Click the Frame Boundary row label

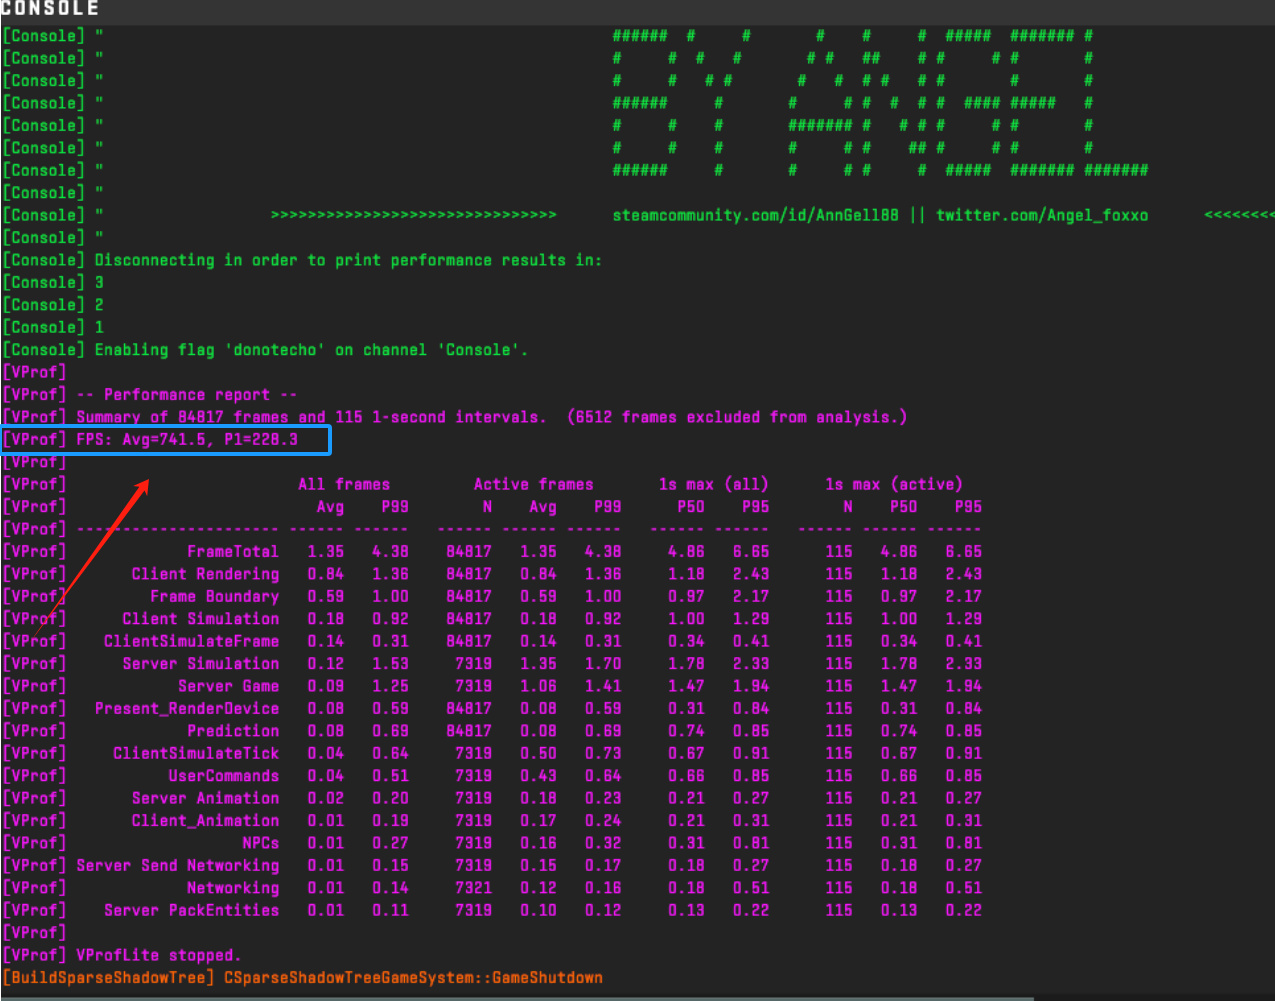(x=215, y=596)
